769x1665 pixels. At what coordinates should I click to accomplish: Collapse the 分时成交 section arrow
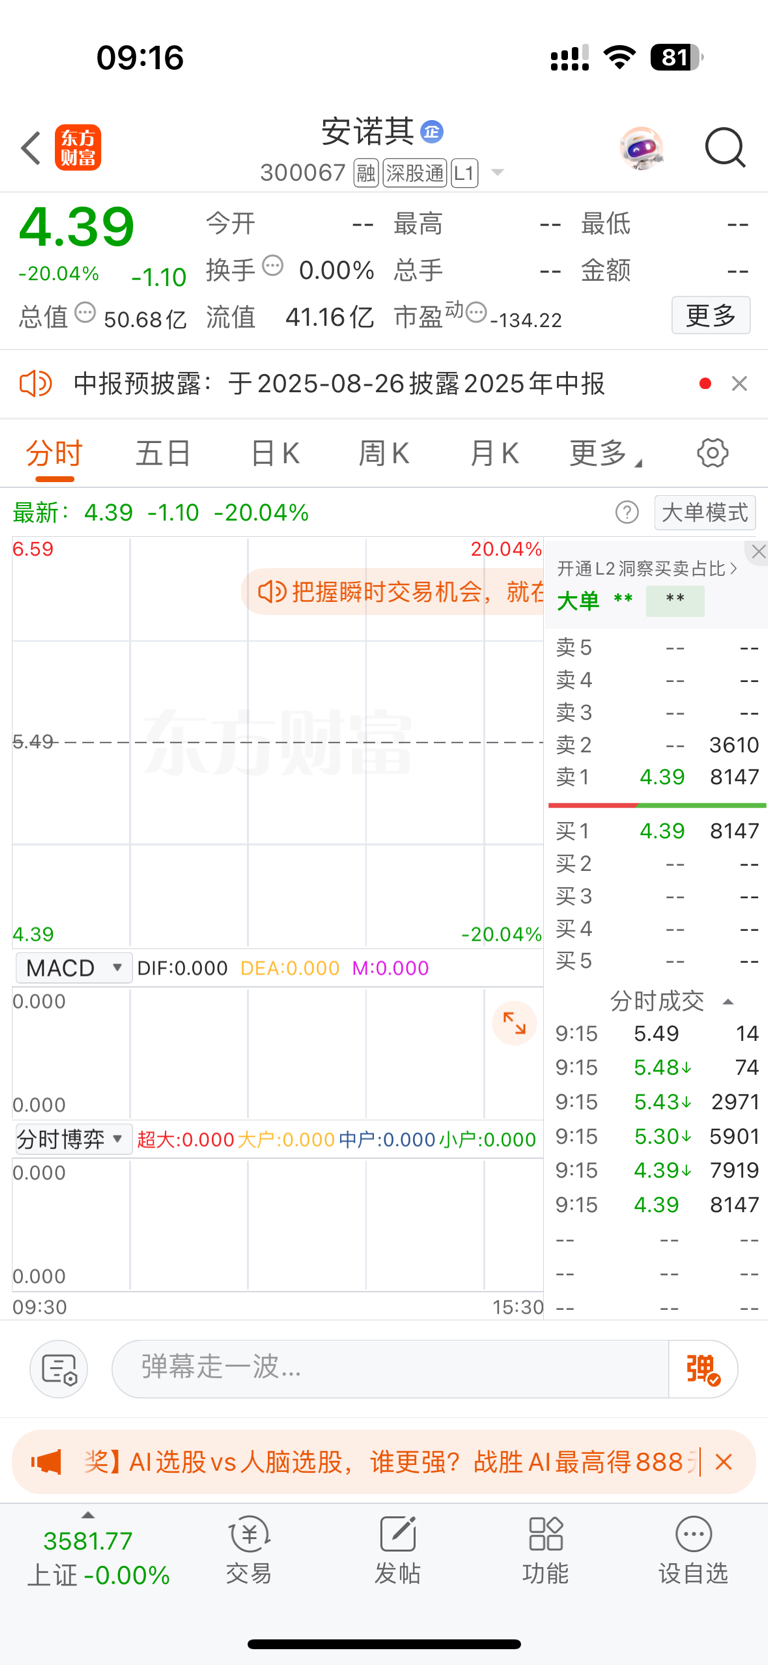coord(728,1001)
